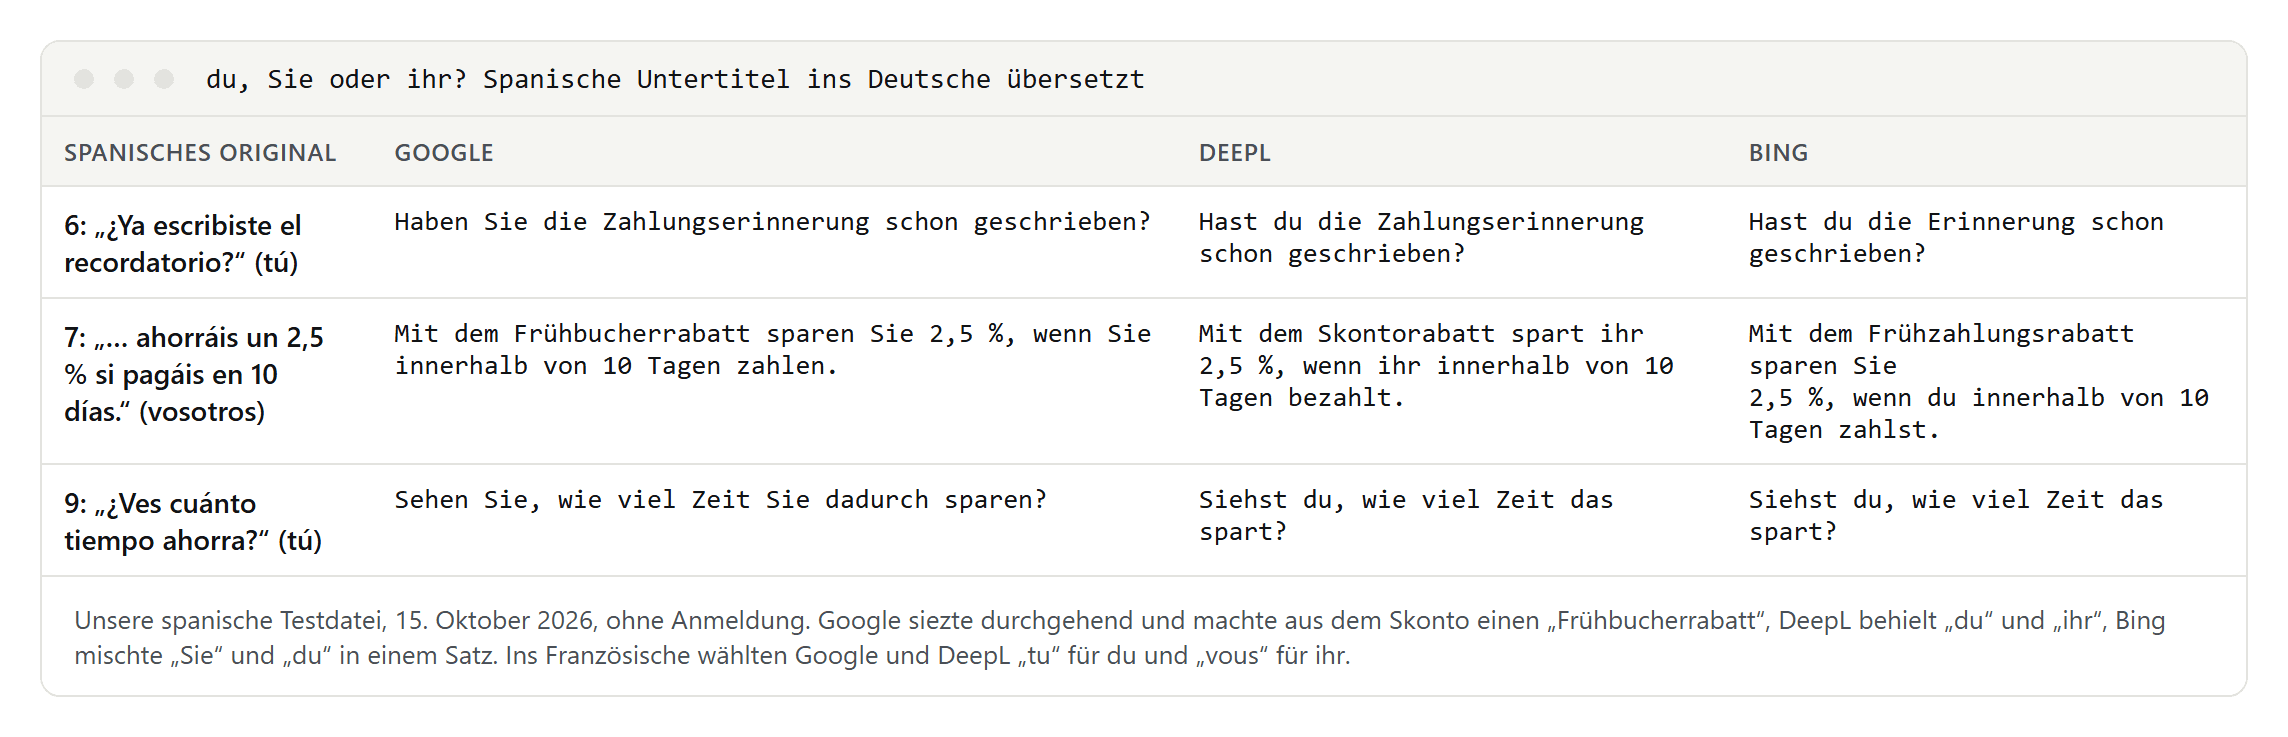Click the cell '6: „¿Ya escribiste el recordatorio?“ (tú)'
The width and height of the screenshot is (2288, 737).
point(183,243)
